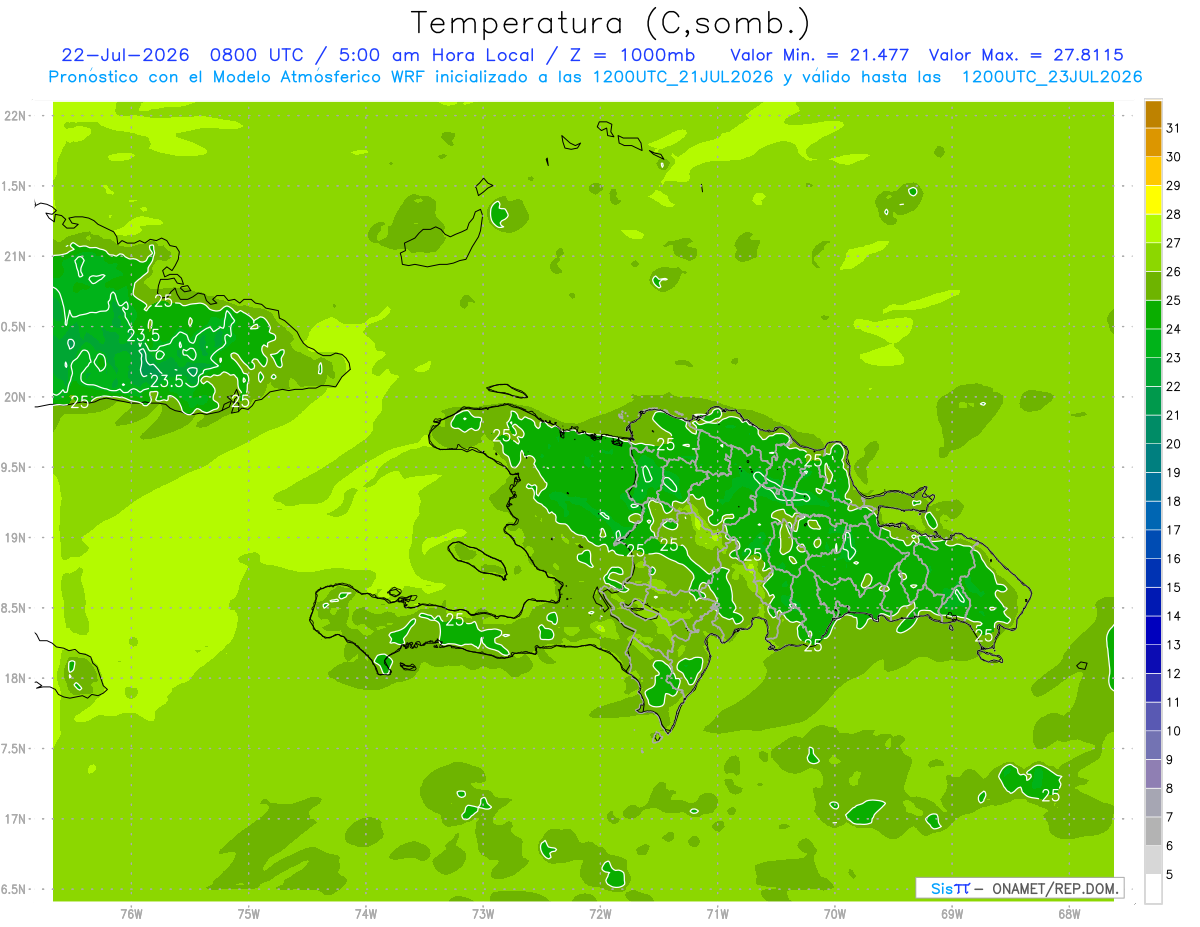1200x927 pixels.
Task: Click the color swatch above 31 on scale
Action: (x=1153, y=114)
